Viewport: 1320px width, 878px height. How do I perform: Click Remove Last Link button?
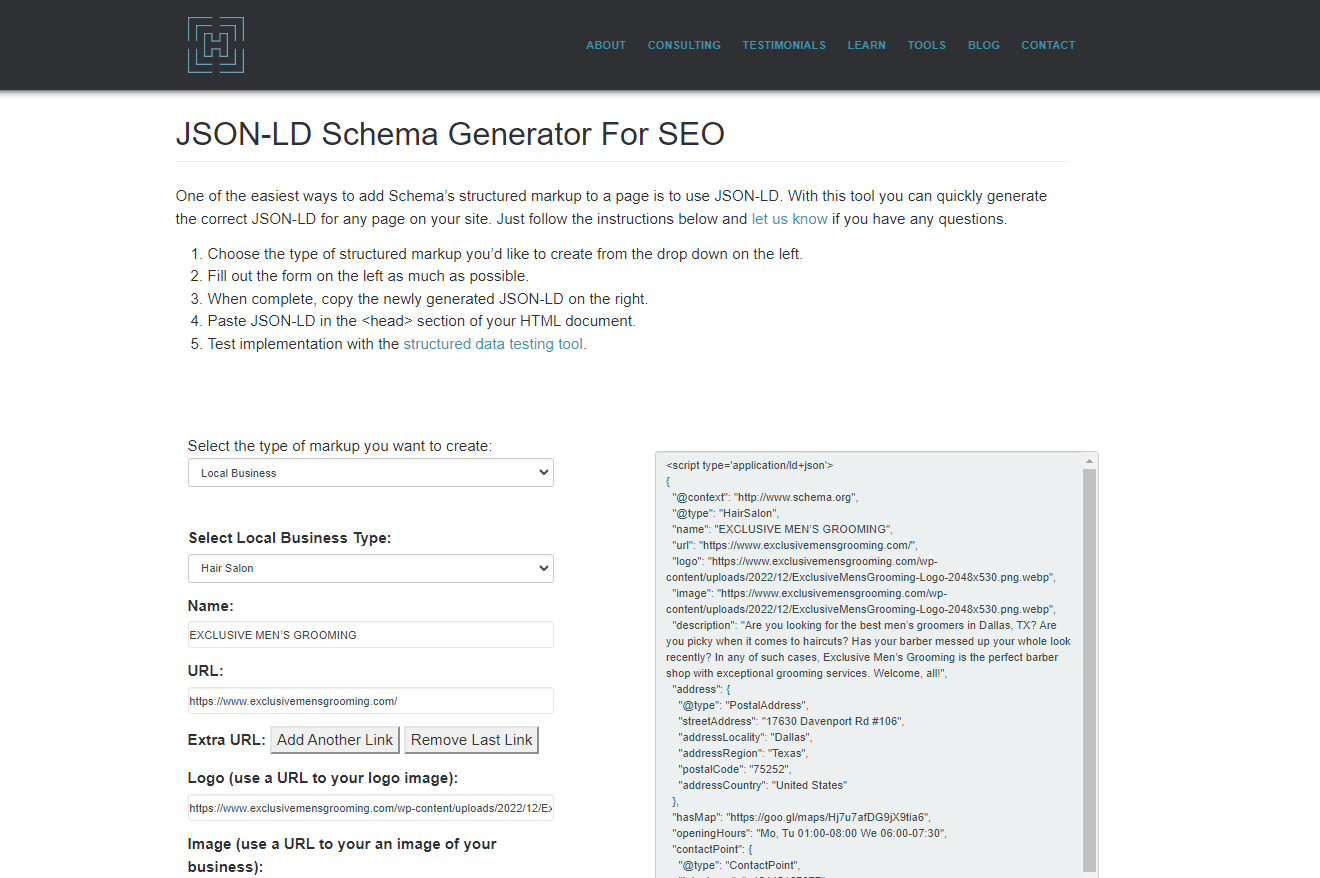click(471, 740)
